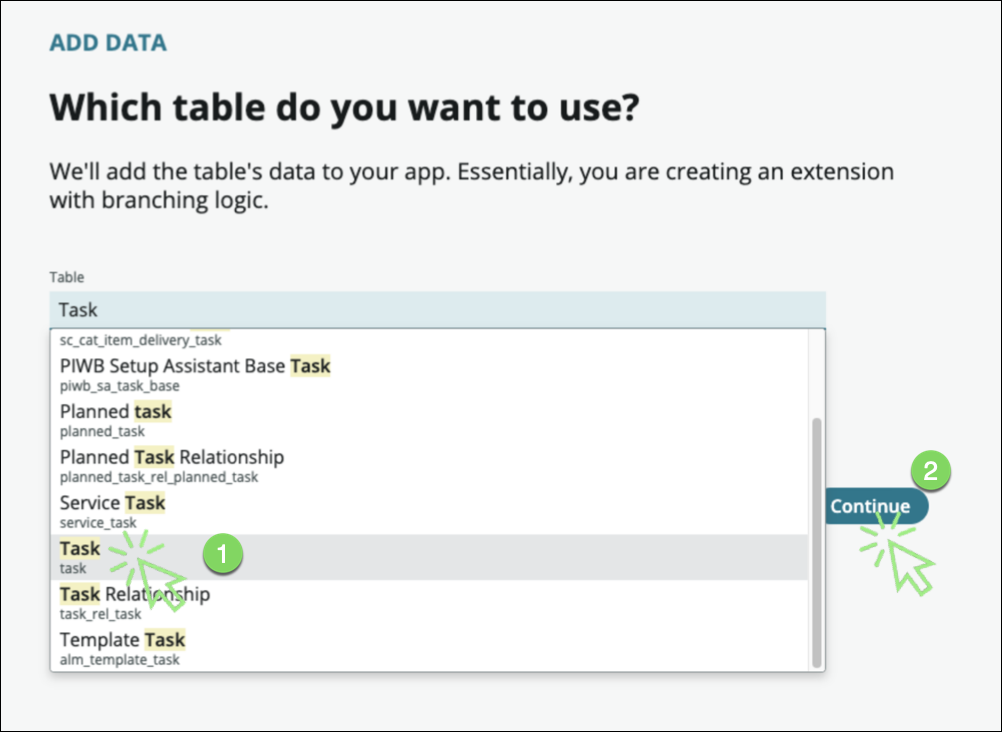Choose Planned task from the table list

click(115, 419)
